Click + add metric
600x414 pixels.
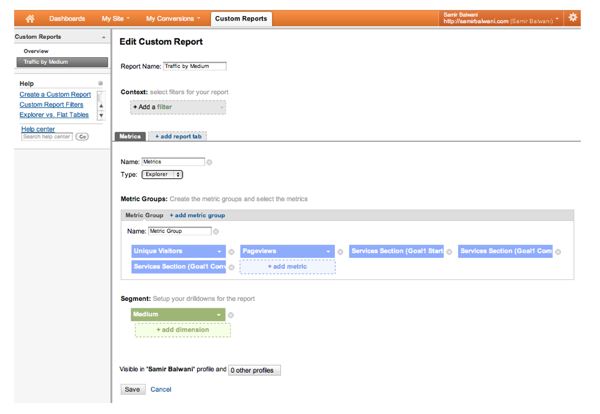(x=287, y=267)
